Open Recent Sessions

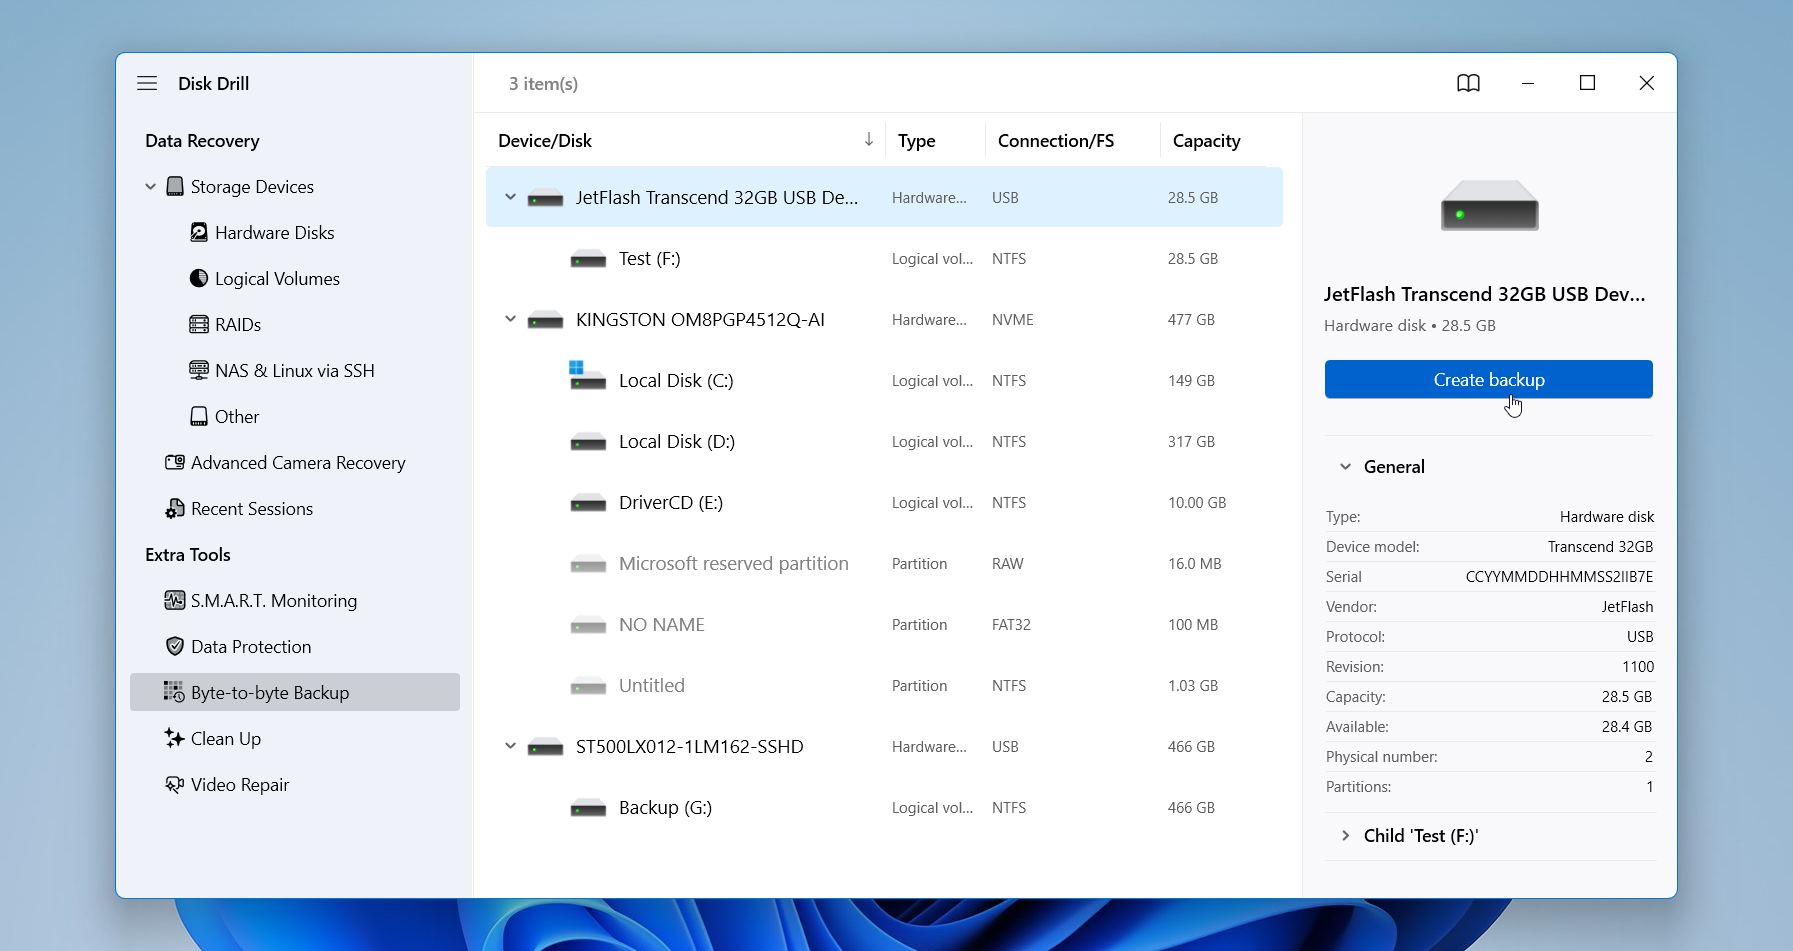[x=252, y=508]
